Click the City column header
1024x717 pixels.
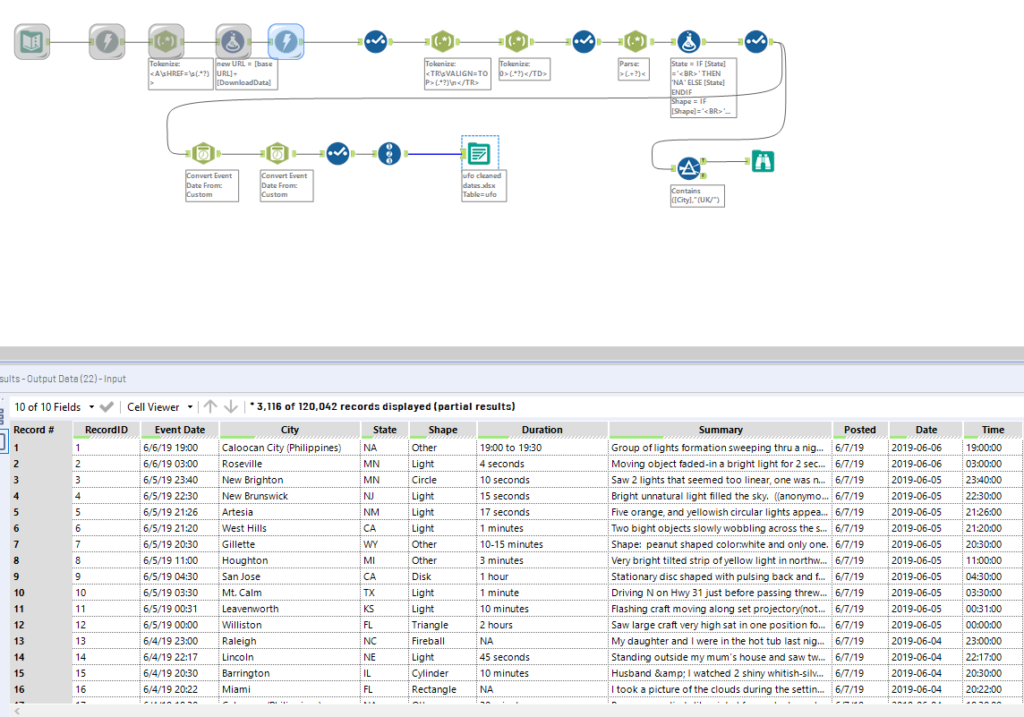[290, 430]
